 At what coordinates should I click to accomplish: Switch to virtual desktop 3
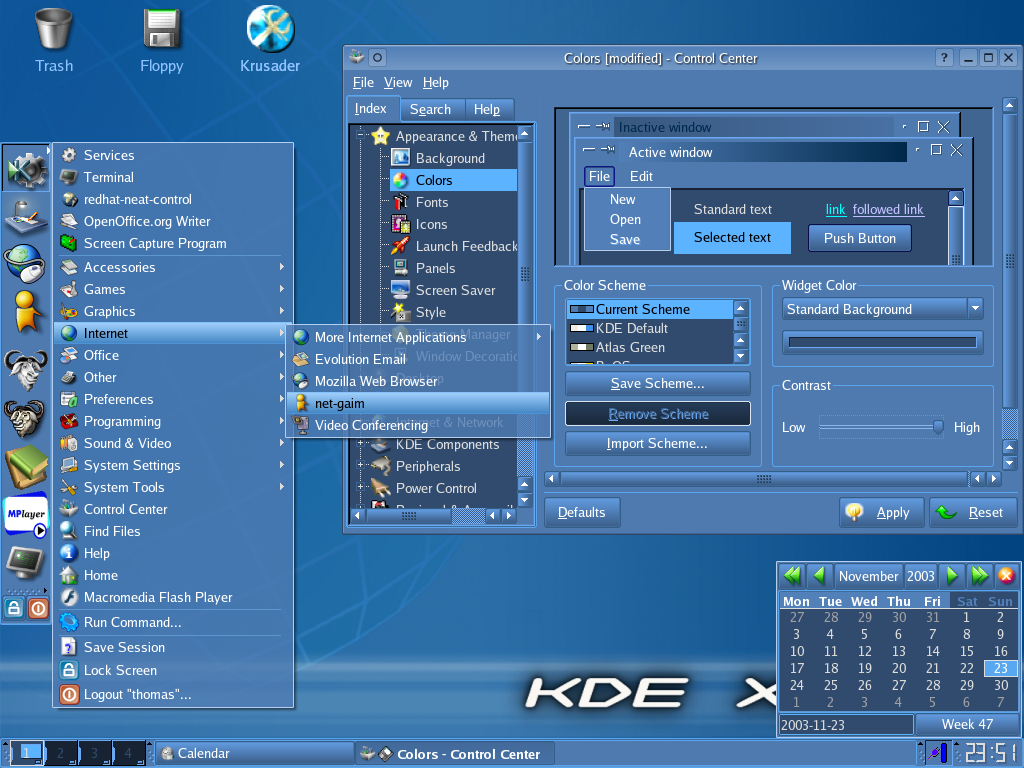pyautogui.click(x=95, y=753)
